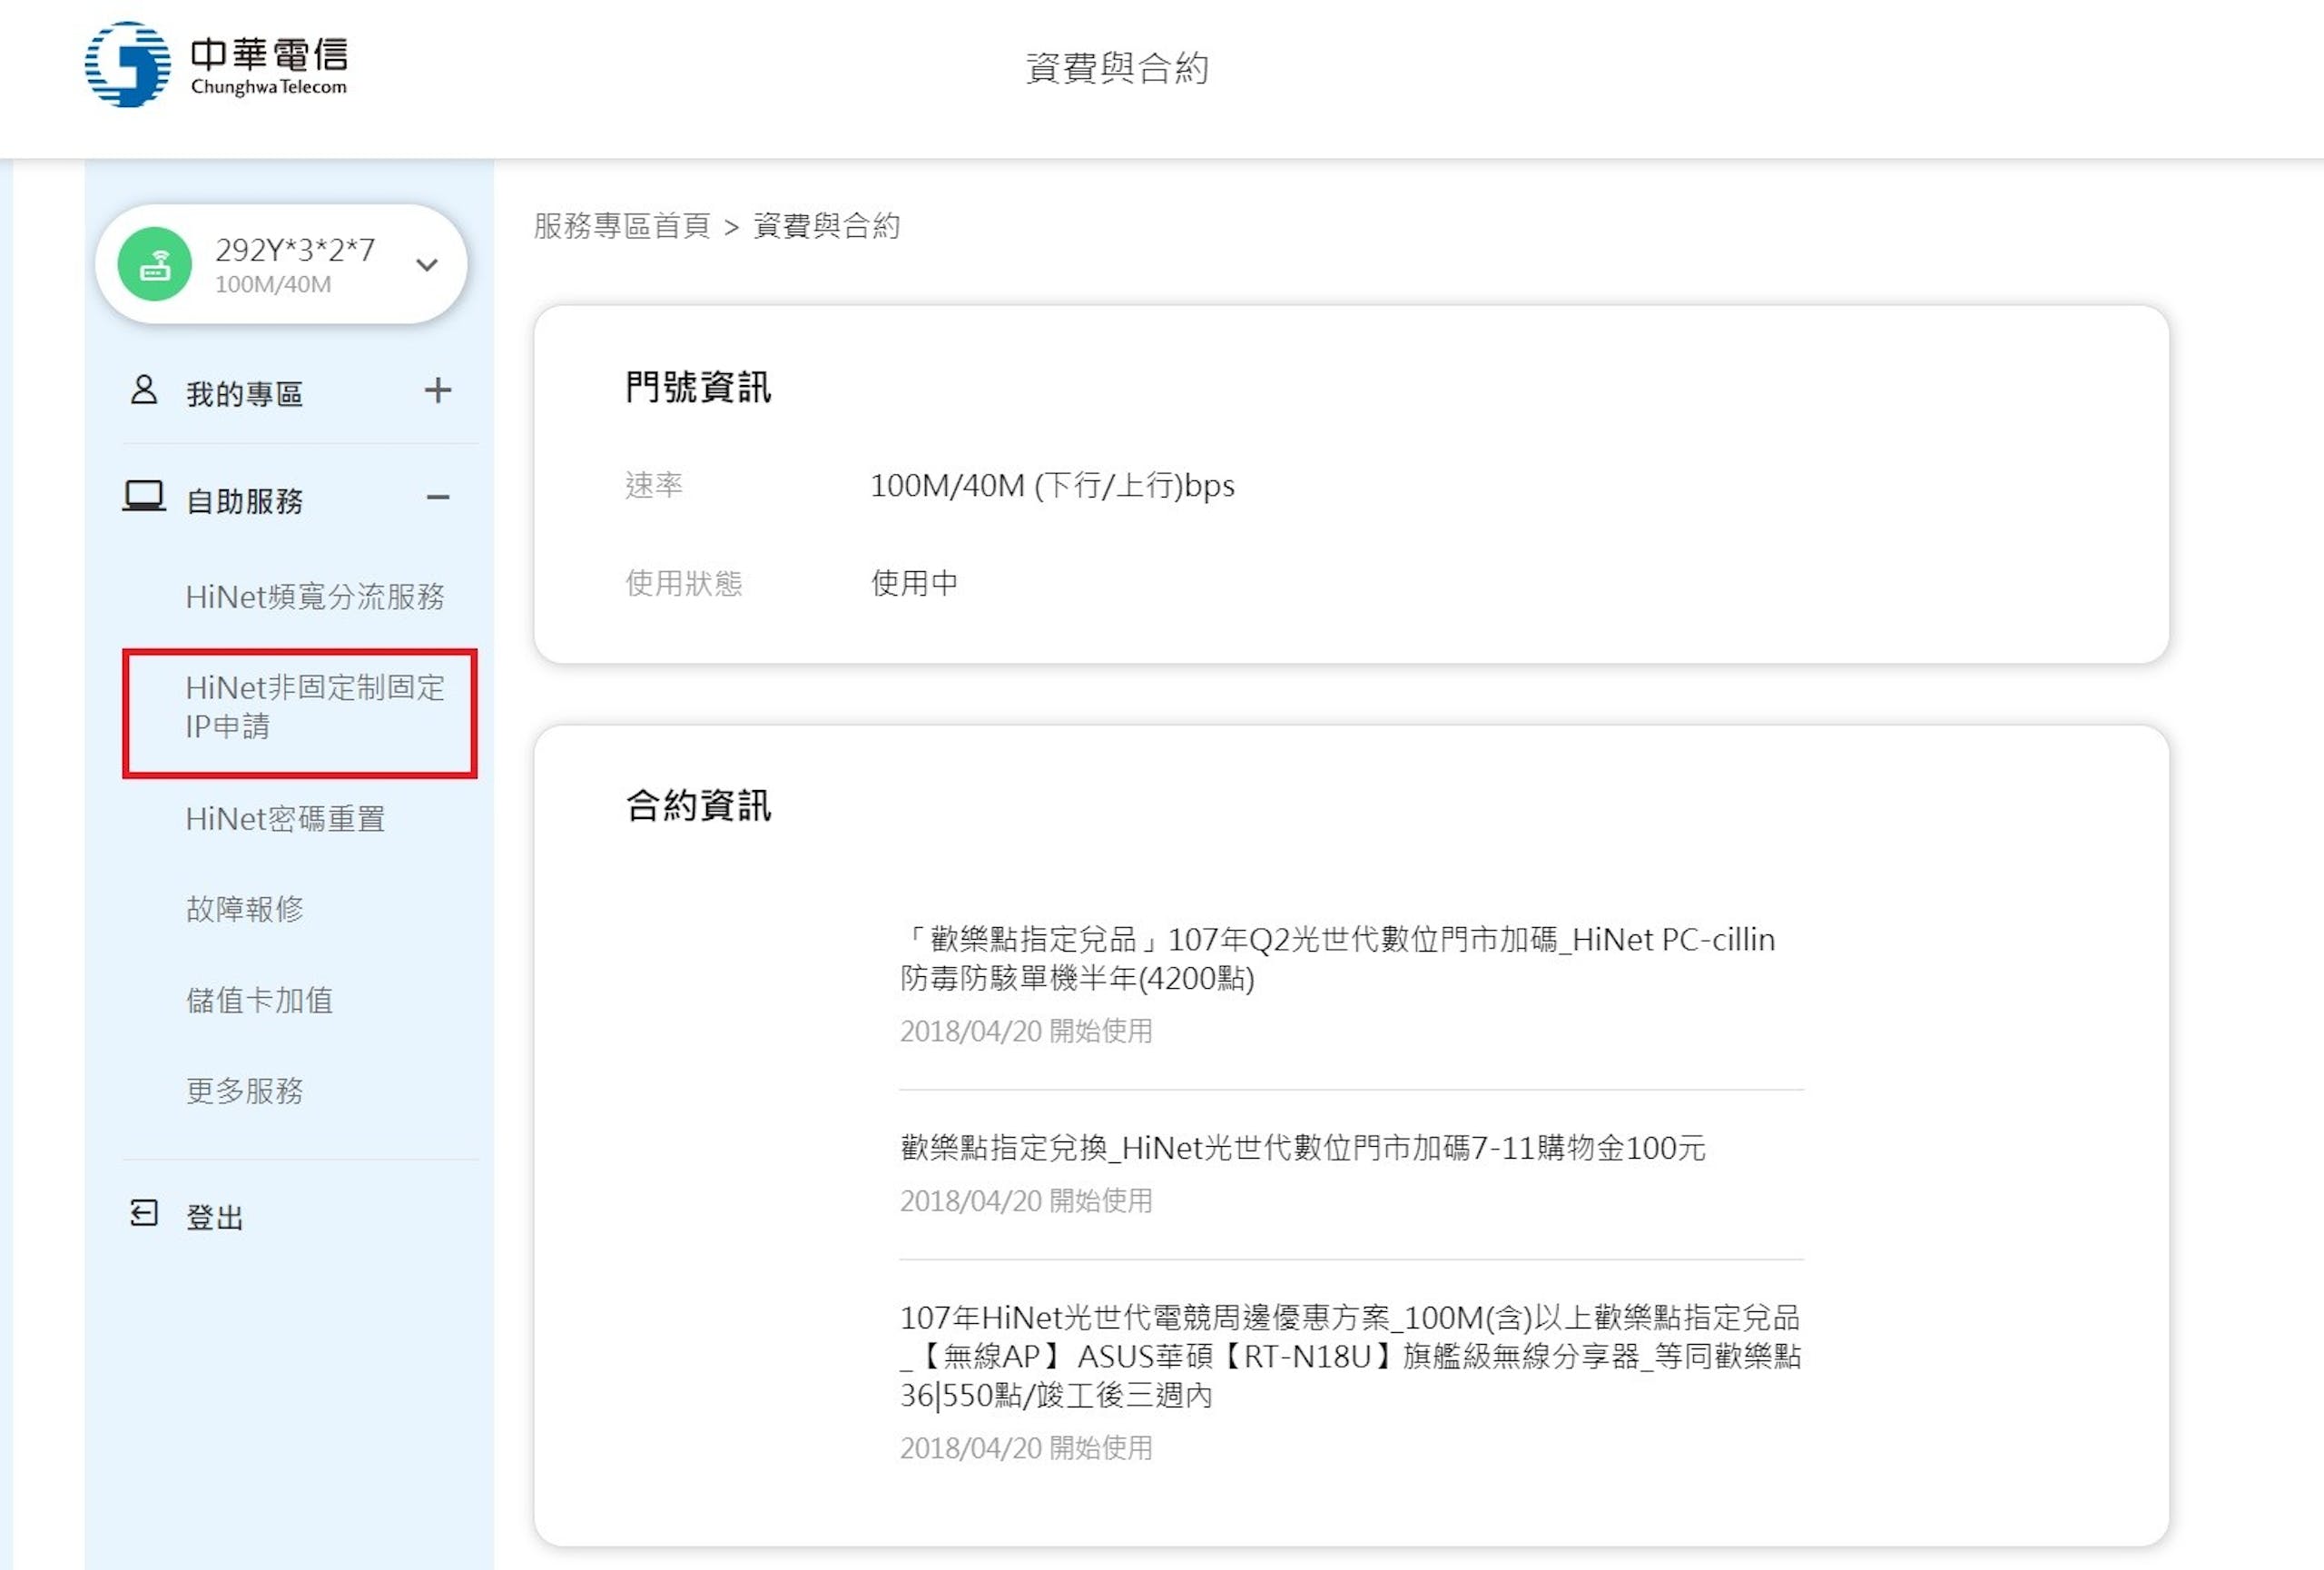Click the 門號資訊 heading
The height and width of the screenshot is (1570, 2324).
coord(698,387)
